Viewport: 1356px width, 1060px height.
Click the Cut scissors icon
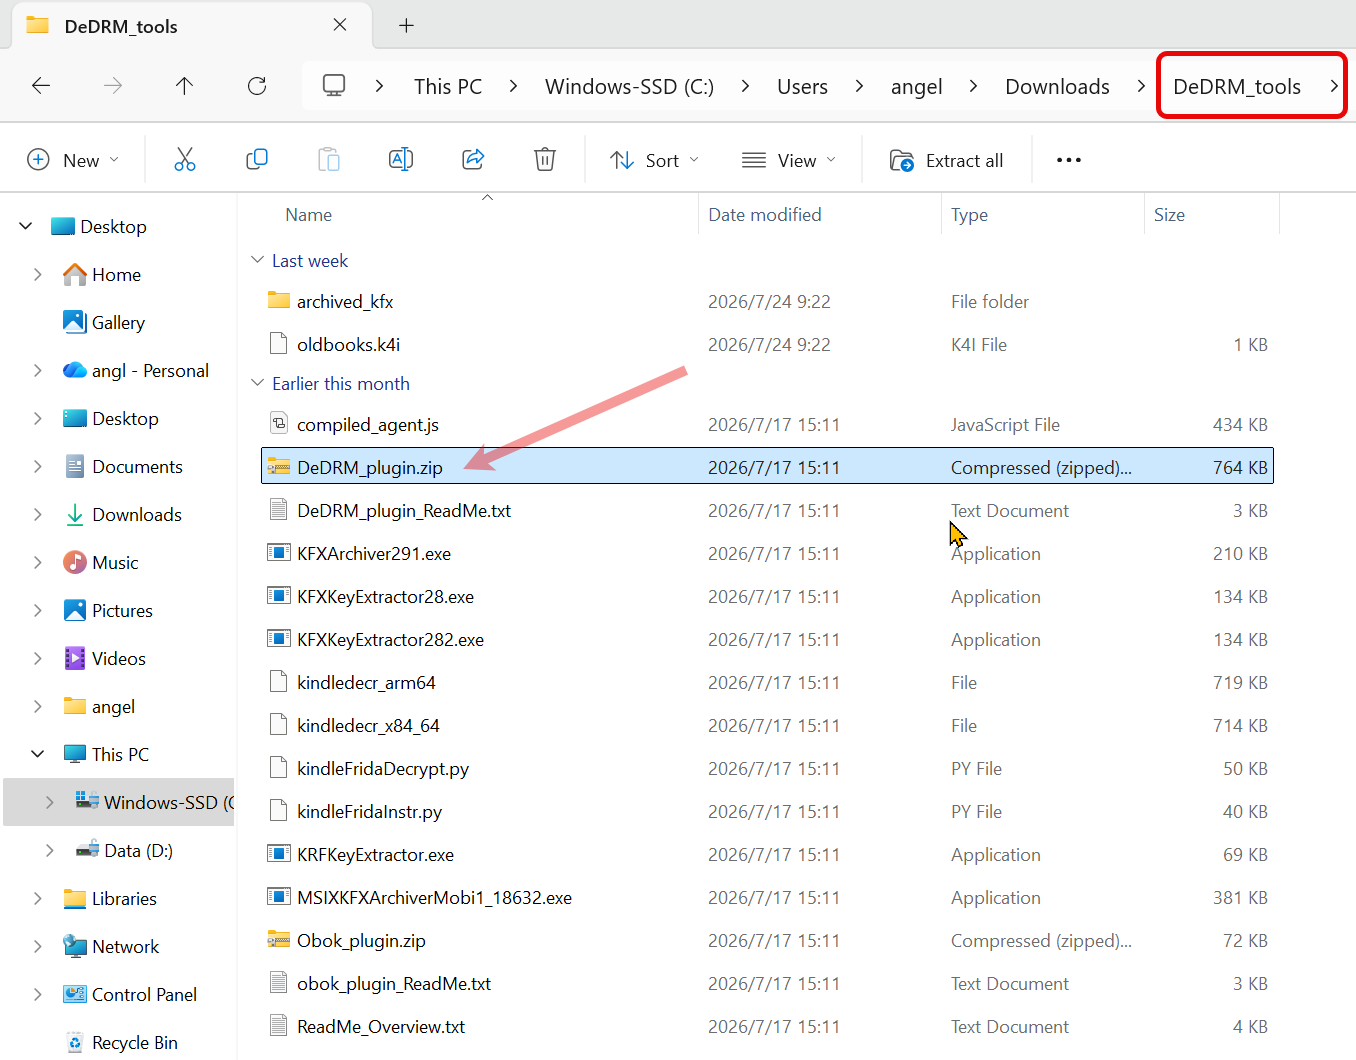[x=185, y=160]
